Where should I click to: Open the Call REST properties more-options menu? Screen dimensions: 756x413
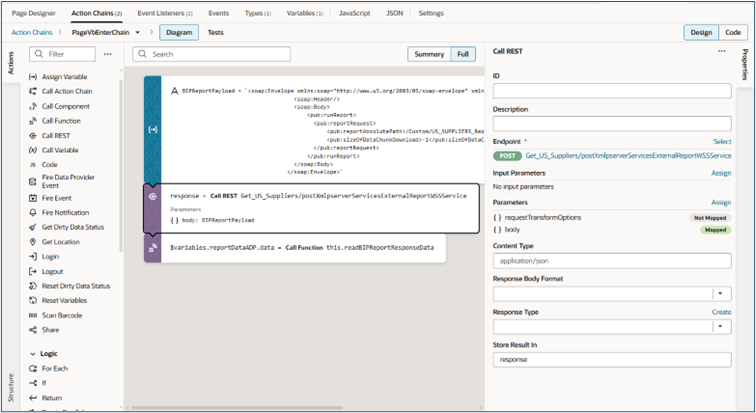(722, 50)
